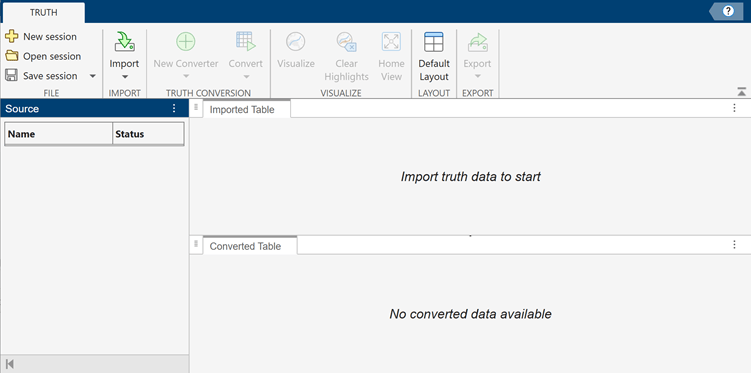This screenshot has width=751, height=373.
Task: Click the Clear Highlights icon
Action: point(346,42)
